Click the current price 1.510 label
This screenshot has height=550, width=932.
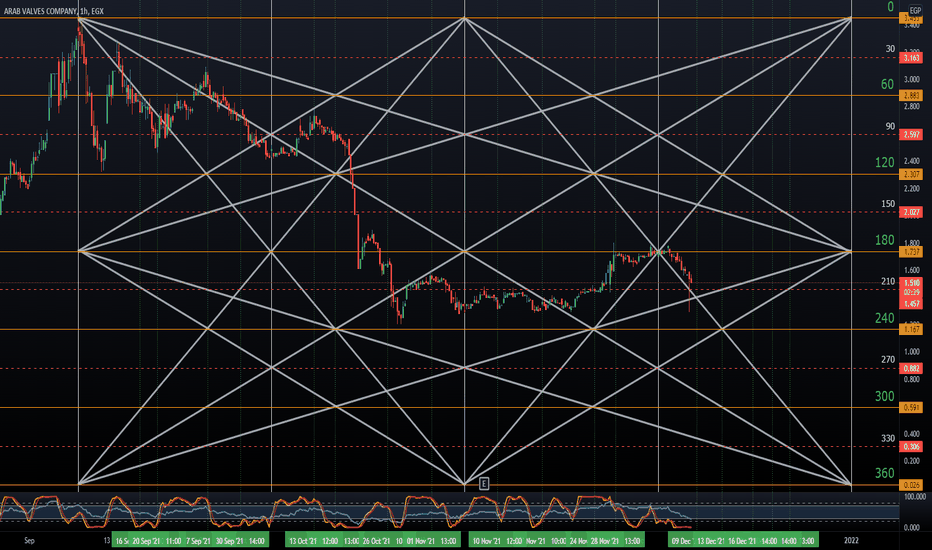click(911, 283)
